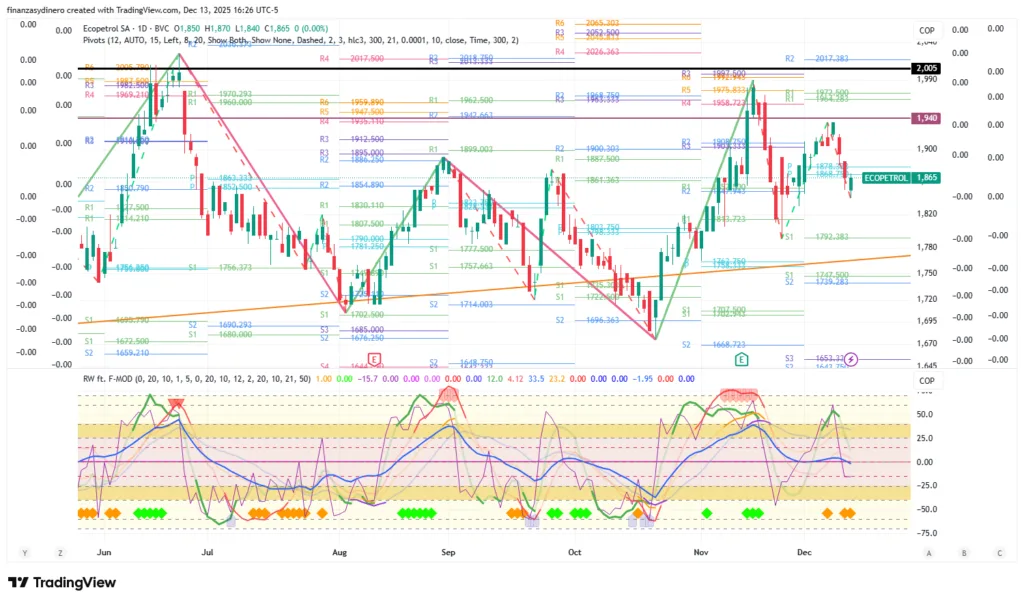Click the green earnings E marker

[742, 359]
